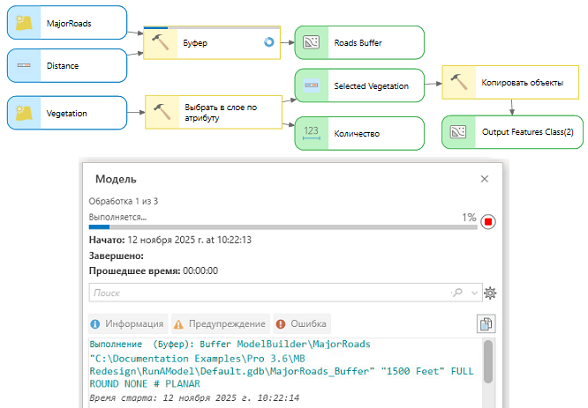This screenshot has width=588, height=408.
Task: Toggle the Ошибка message filter
Action: point(302,324)
